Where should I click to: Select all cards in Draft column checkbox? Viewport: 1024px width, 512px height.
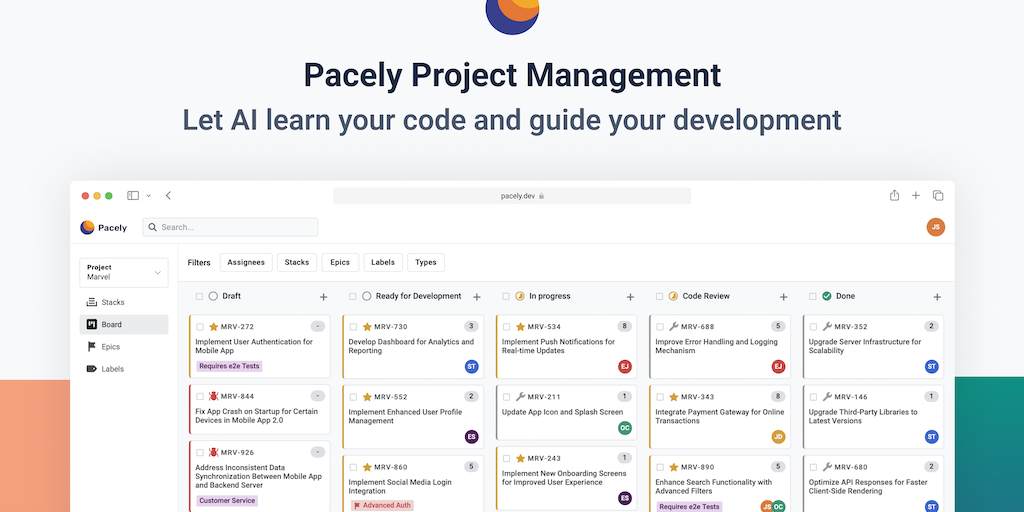click(200, 296)
